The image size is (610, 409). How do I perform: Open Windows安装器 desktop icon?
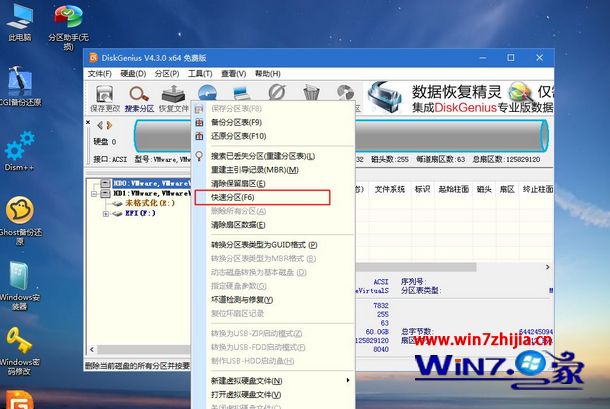[19, 286]
